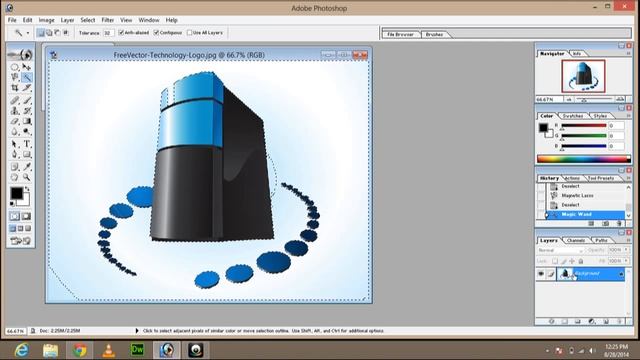Toggle Lock all checkbox
Viewport: 640px width, 360px height.
(x=581, y=261)
